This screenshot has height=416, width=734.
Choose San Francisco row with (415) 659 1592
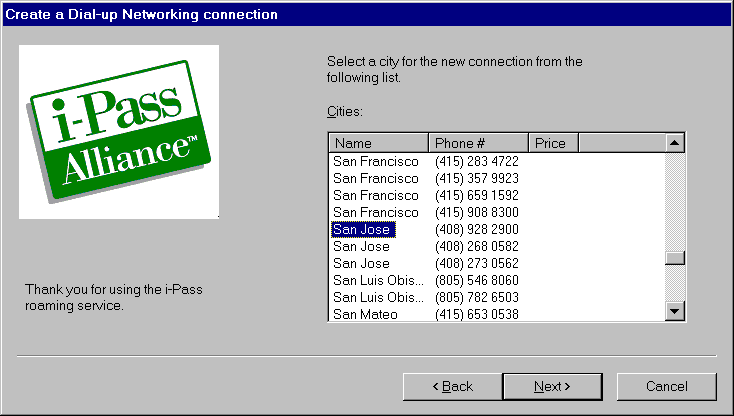(375, 195)
